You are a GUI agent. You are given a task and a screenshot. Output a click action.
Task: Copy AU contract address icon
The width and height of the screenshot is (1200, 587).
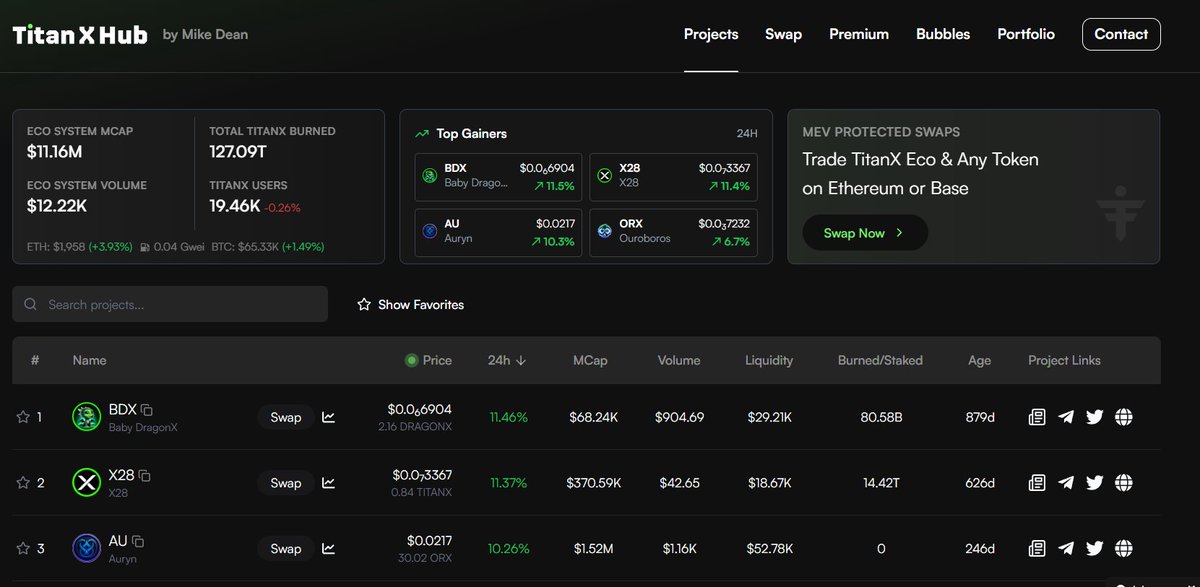(138, 541)
